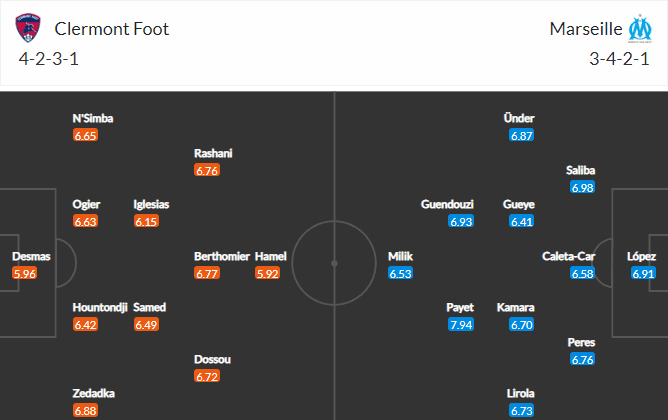The height and width of the screenshot is (420, 668).
Task: Select Iglesias's 6.15 rating badge
Action: [x=146, y=222]
